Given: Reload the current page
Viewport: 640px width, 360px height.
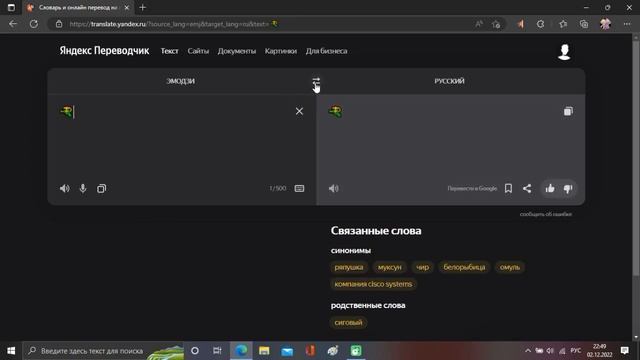Looking at the screenshot, I should 33,24.
